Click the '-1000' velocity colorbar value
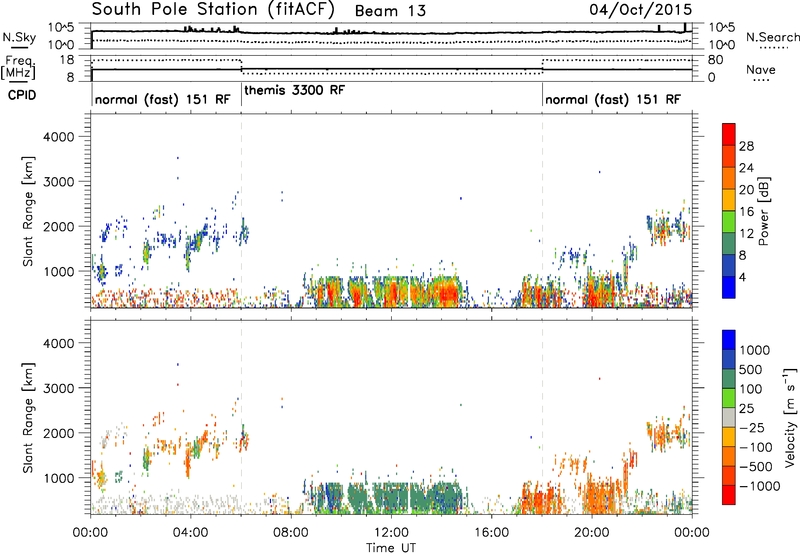Screen dimensions: 800x554 [759, 486]
